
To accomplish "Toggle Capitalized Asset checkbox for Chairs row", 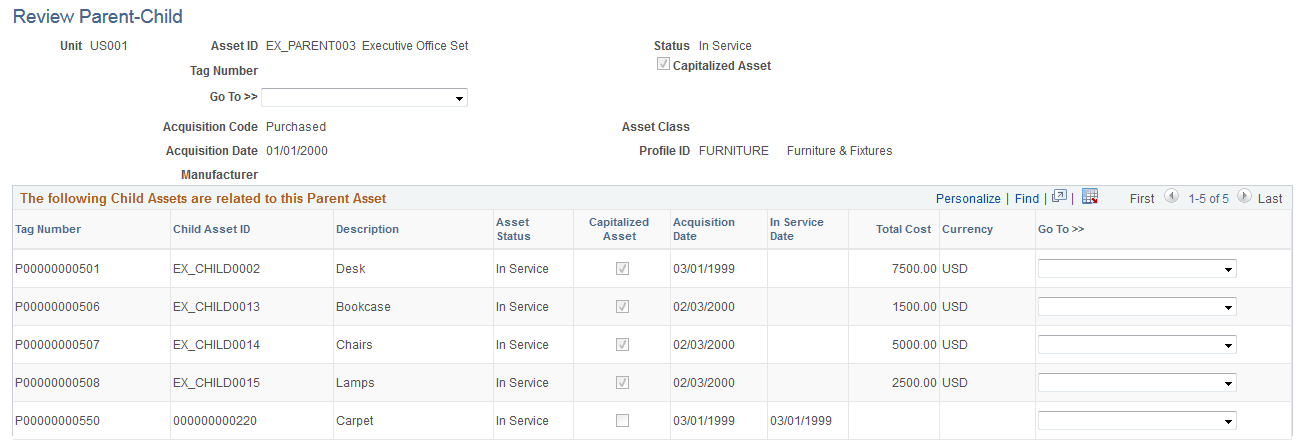I will pyautogui.click(x=622, y=345).
